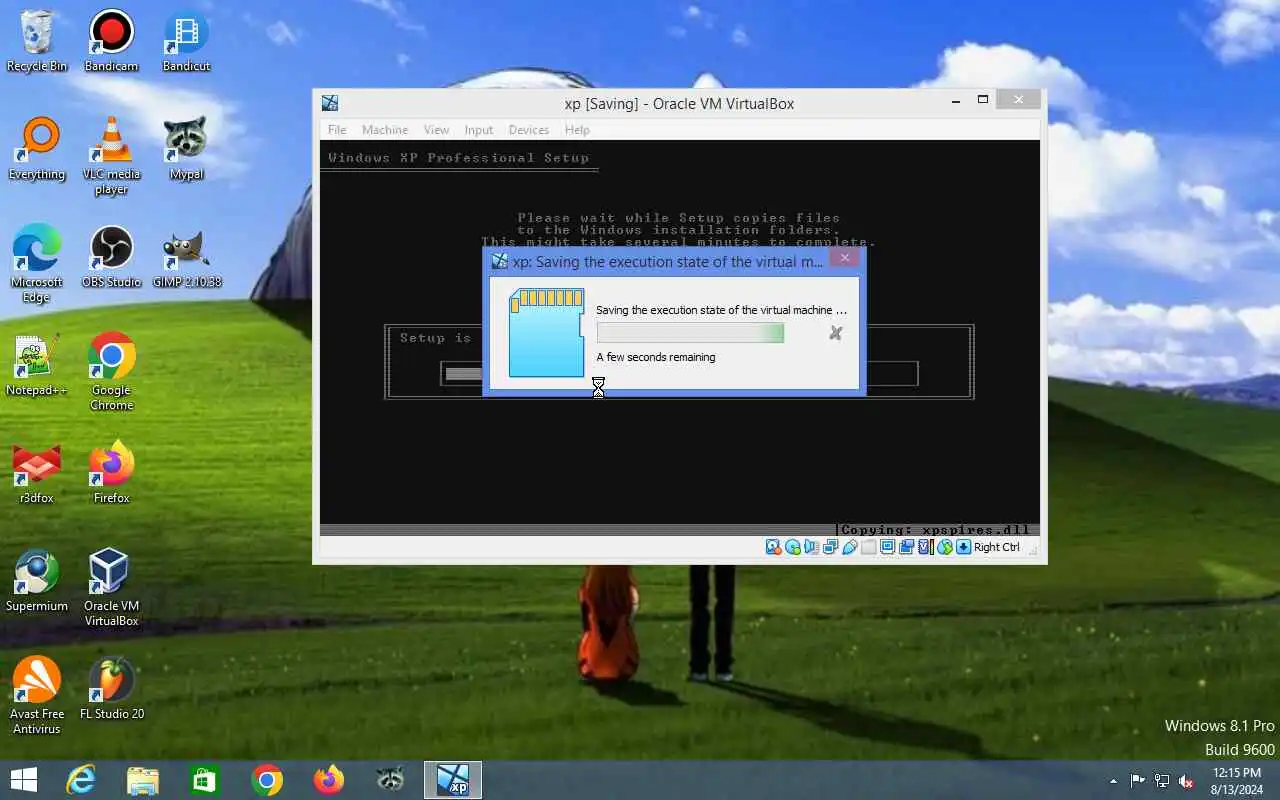This screenshot has height=800, width=1280.
Task: Select the Oracle VM VirtualBox desktop shortcut
Action: [111, 588]
